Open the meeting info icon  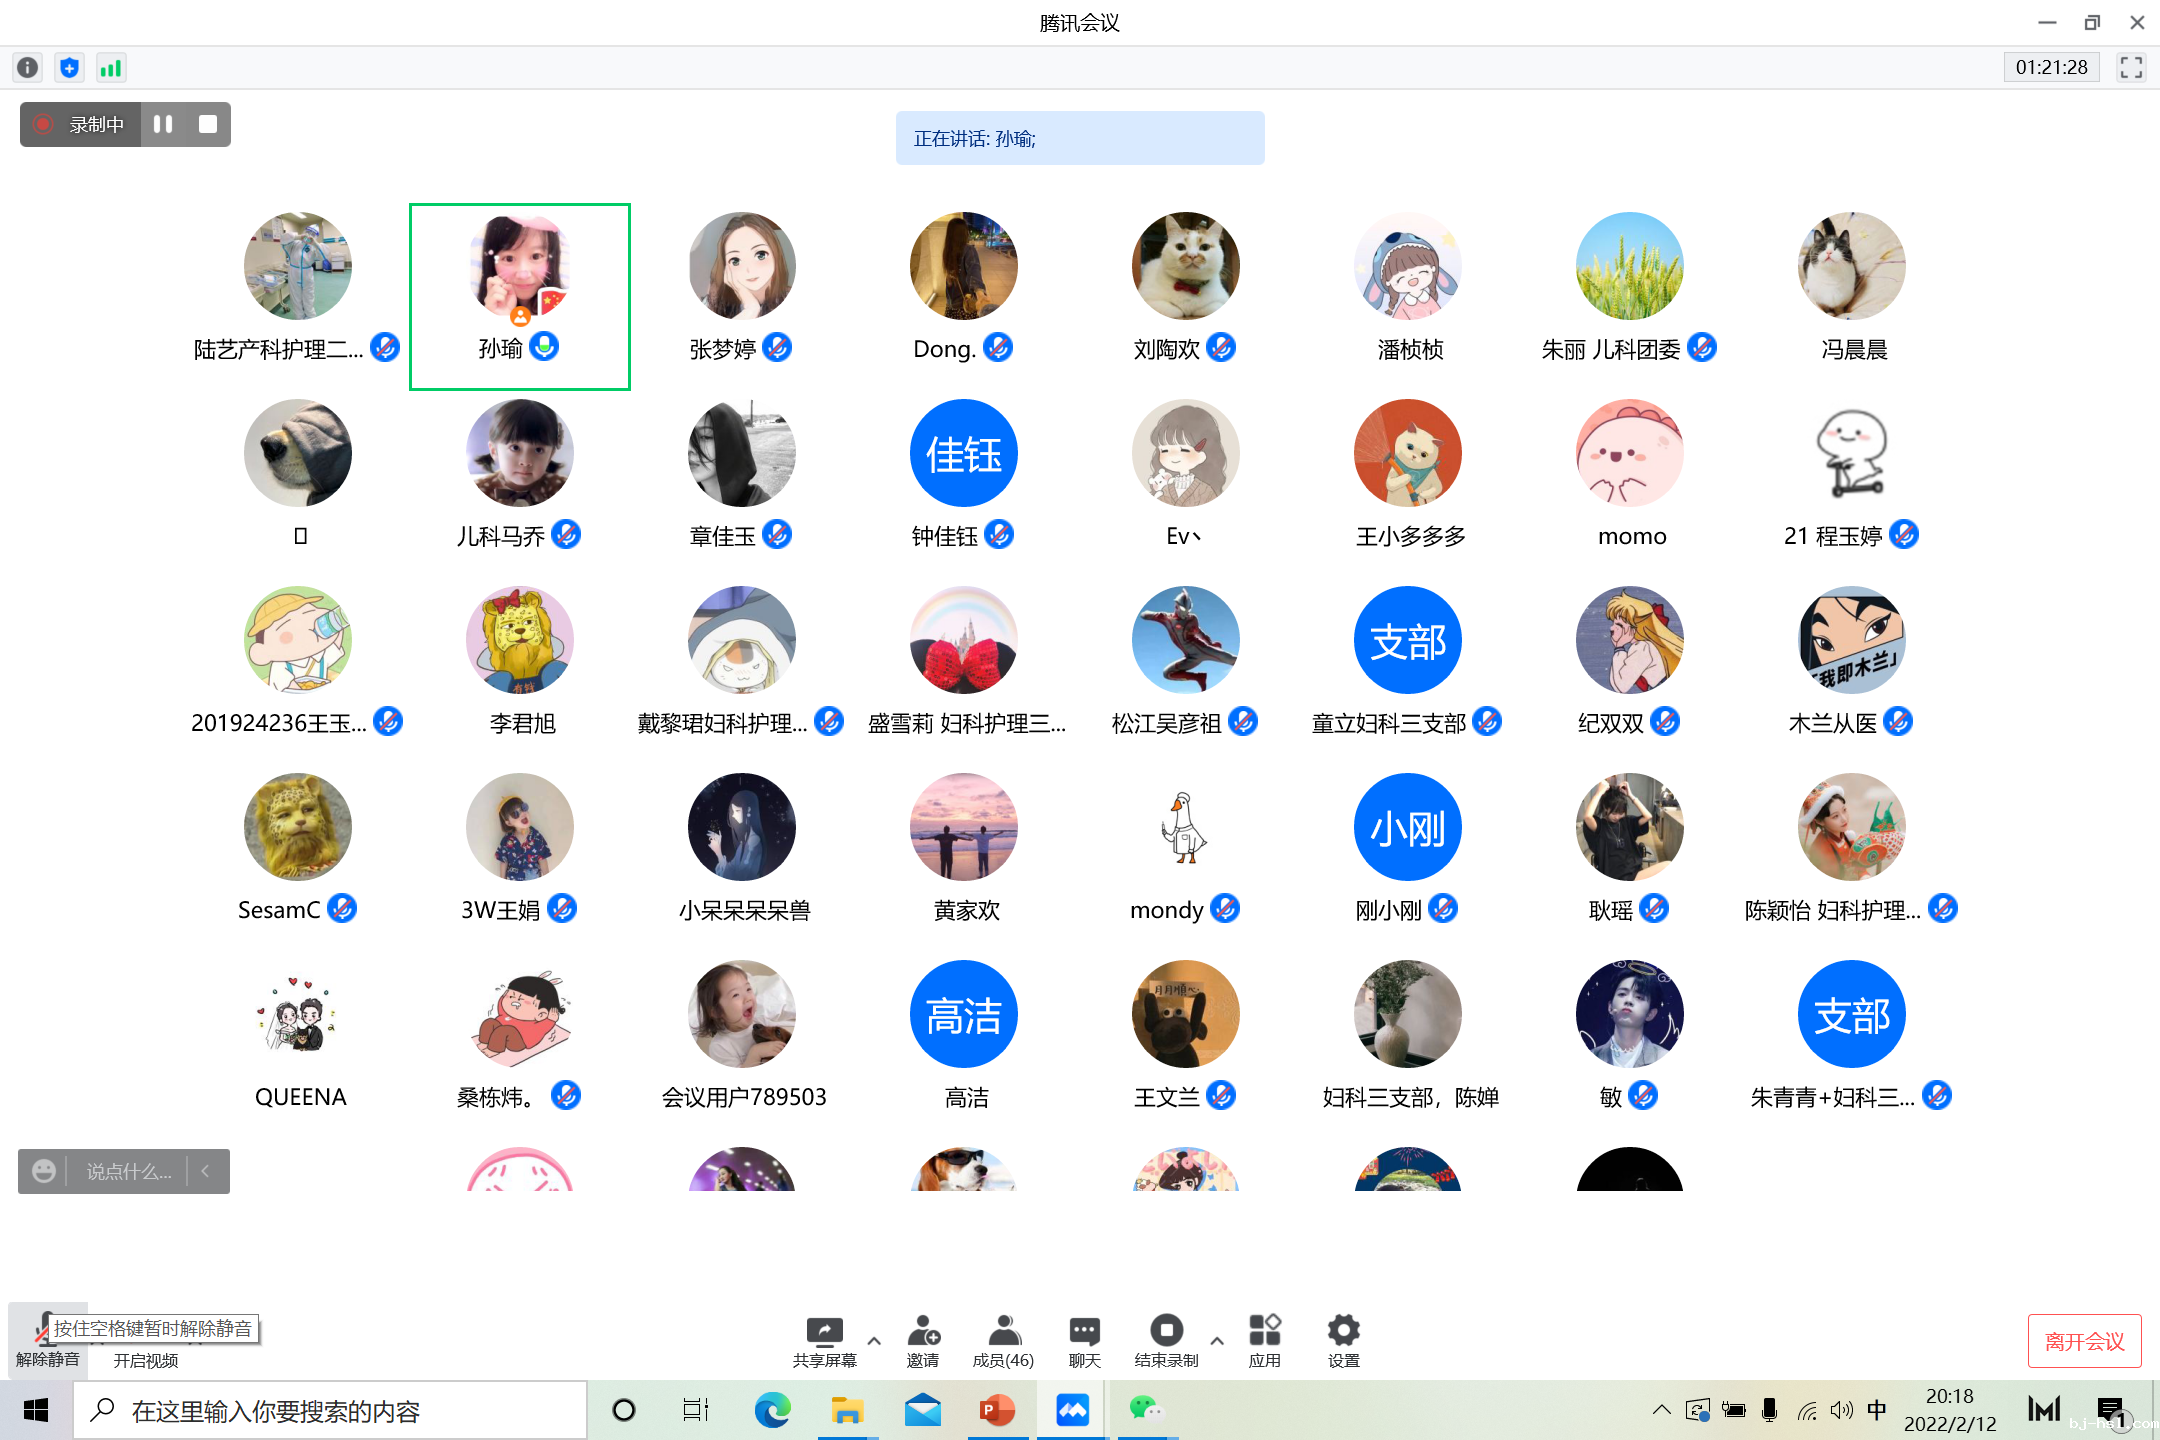coord(28,67)
